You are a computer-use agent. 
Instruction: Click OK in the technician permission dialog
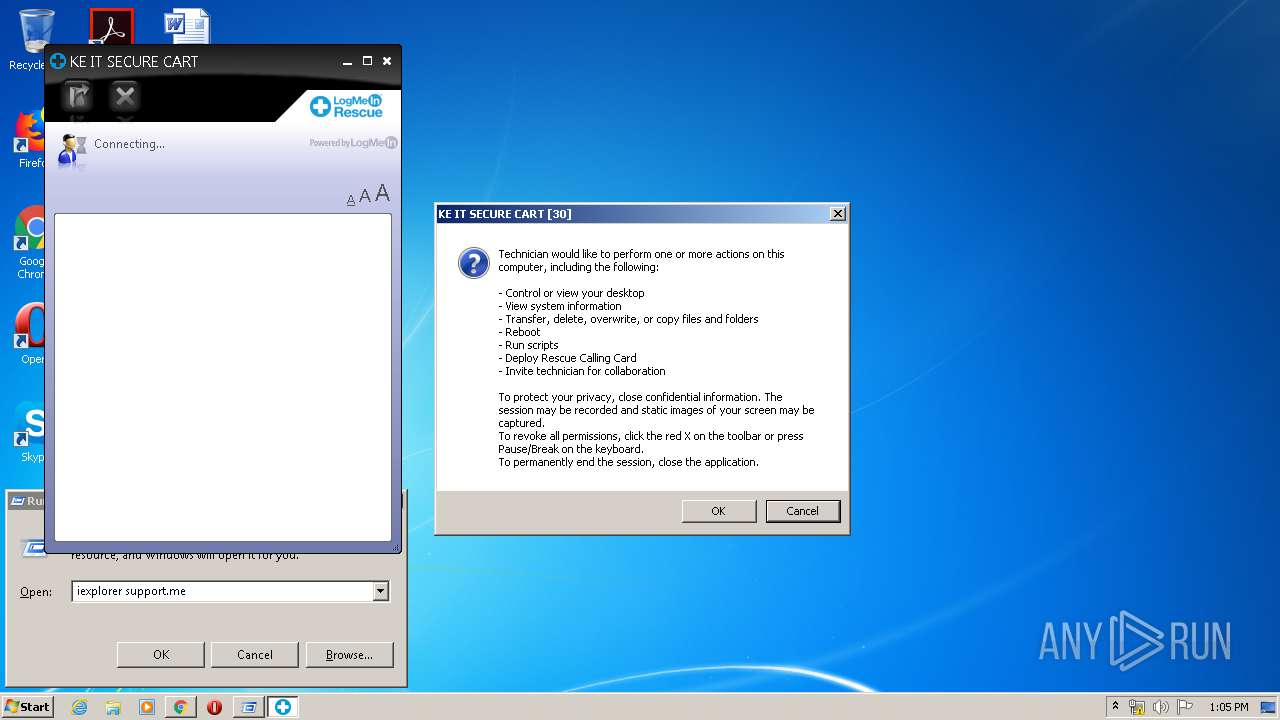[718, 511]
